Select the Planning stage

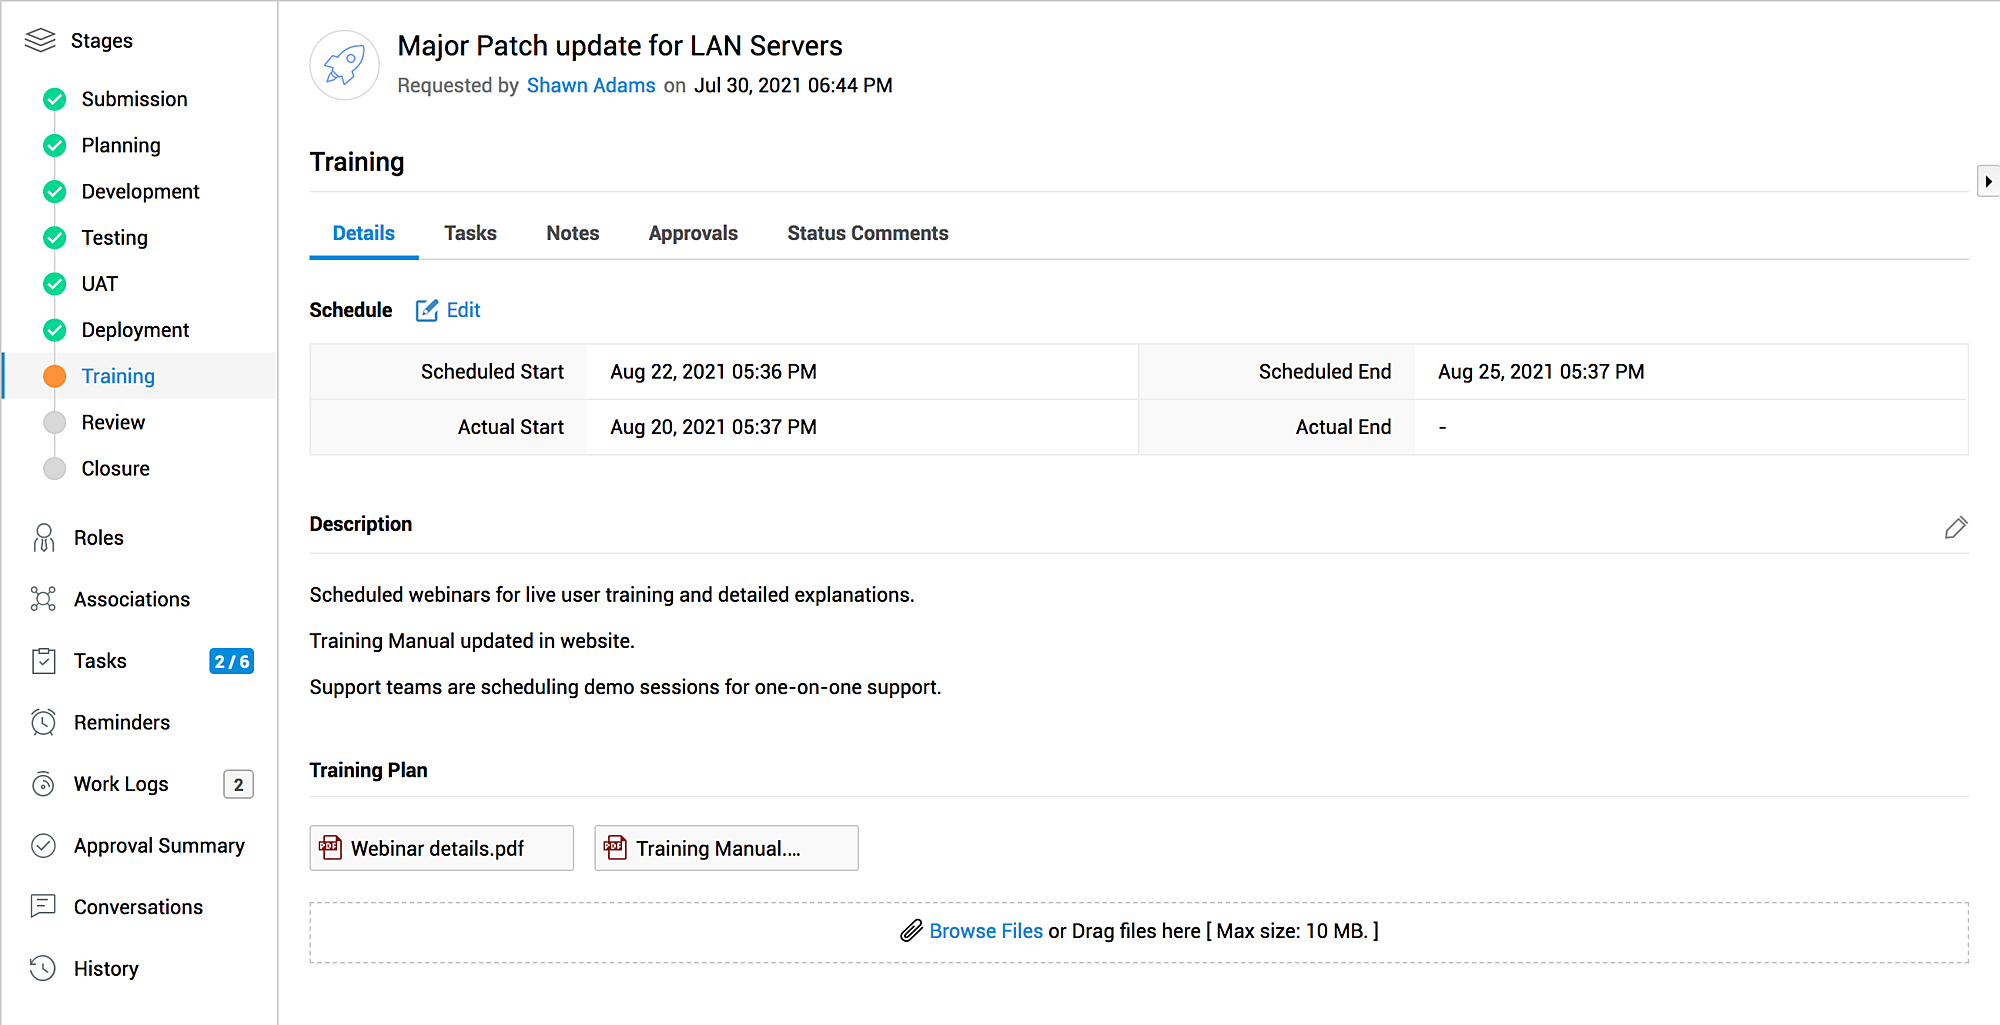click(121, 145)
